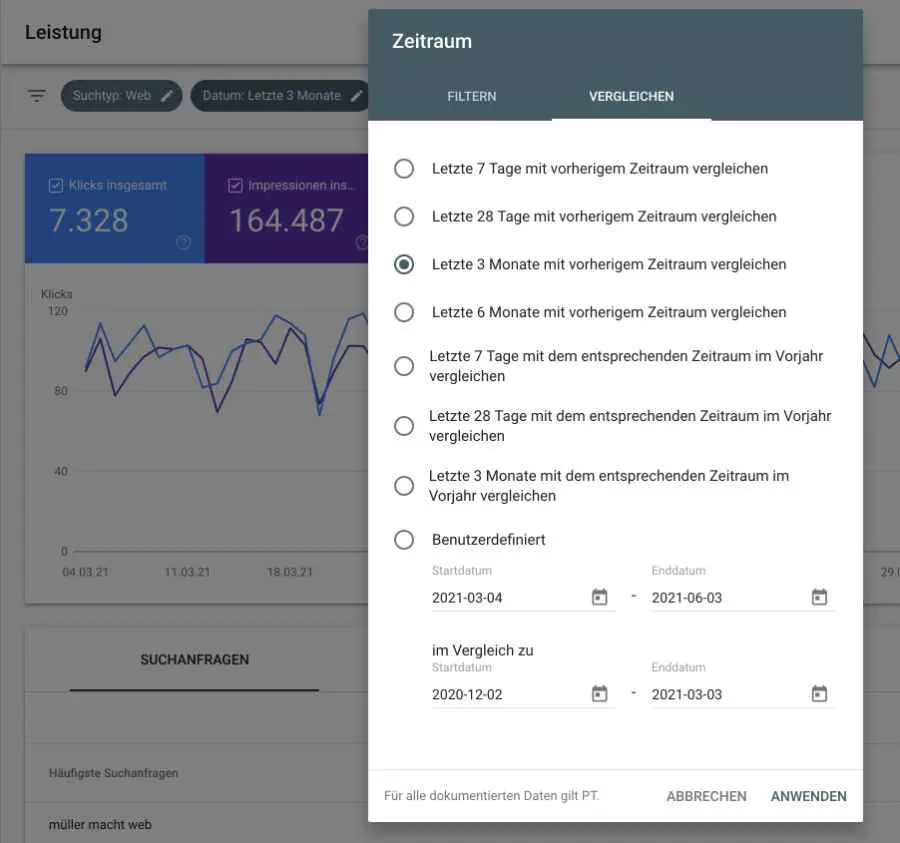Click 'Für alle dokumentierten Daten gilt PT.' note
900x843 pixels.
click(x=491, y=795)
